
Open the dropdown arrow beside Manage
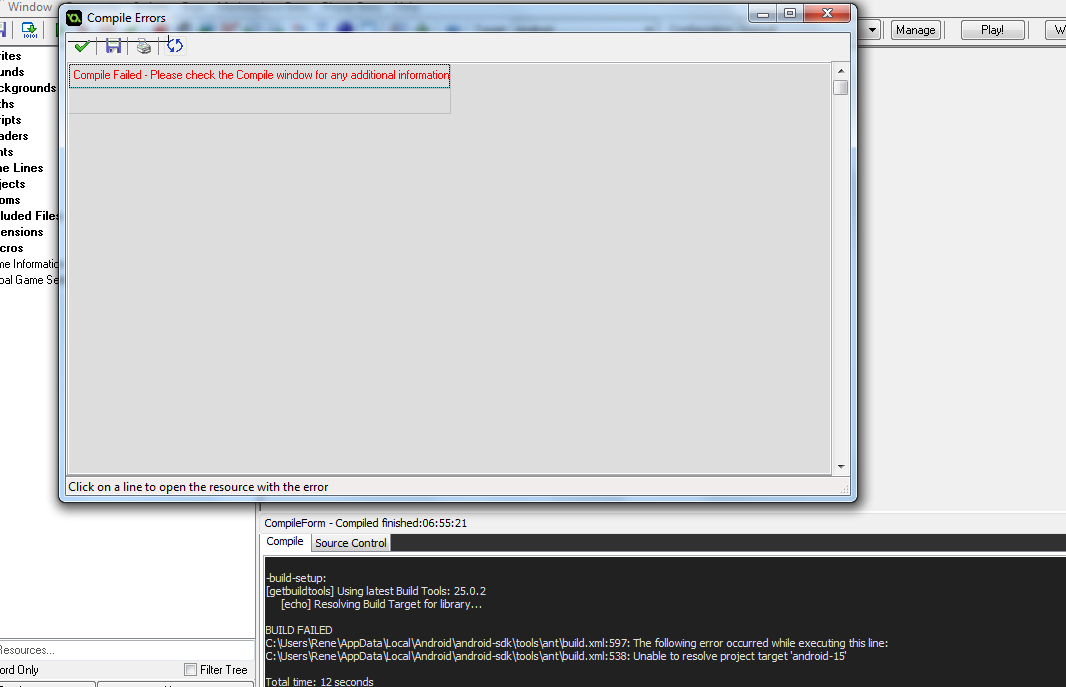872,30
